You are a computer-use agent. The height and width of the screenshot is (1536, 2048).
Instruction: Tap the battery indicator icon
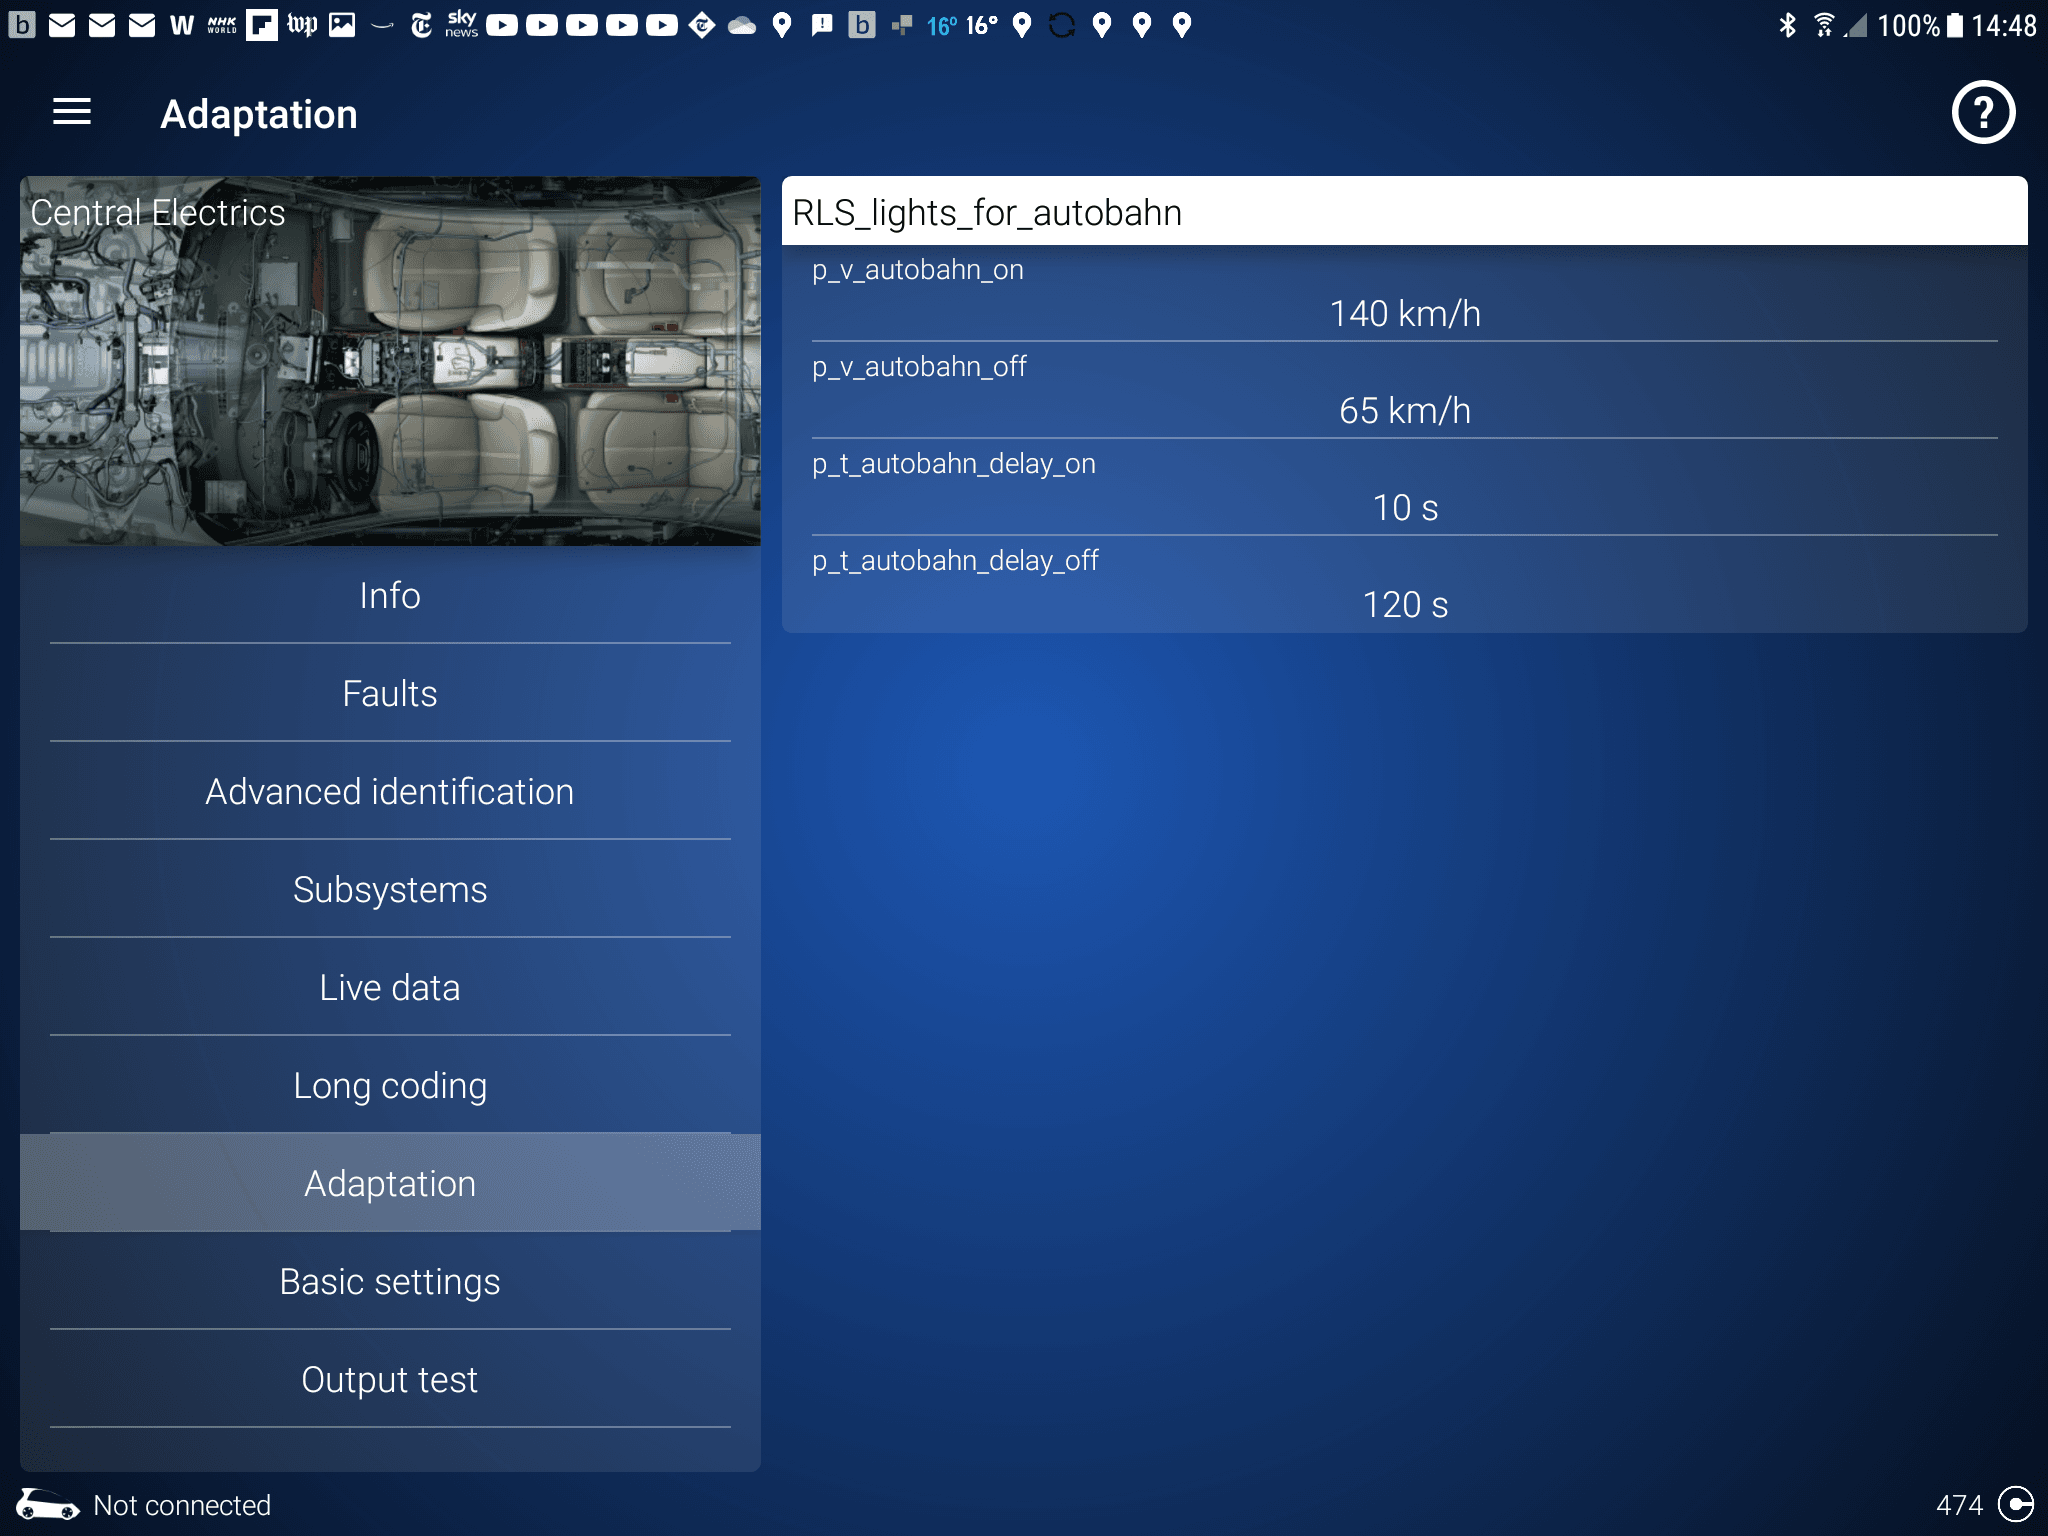pyautogui.click(x=1954, y=25)
